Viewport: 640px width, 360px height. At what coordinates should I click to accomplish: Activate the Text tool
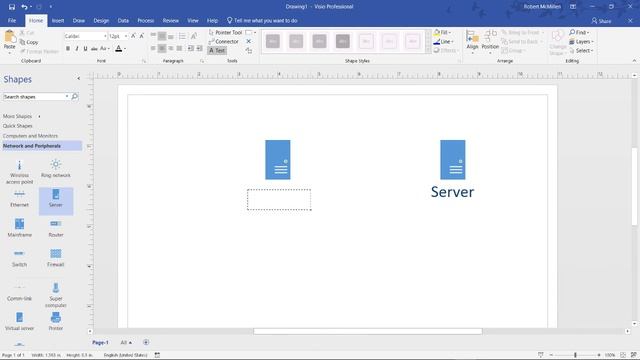click(217, 51)
